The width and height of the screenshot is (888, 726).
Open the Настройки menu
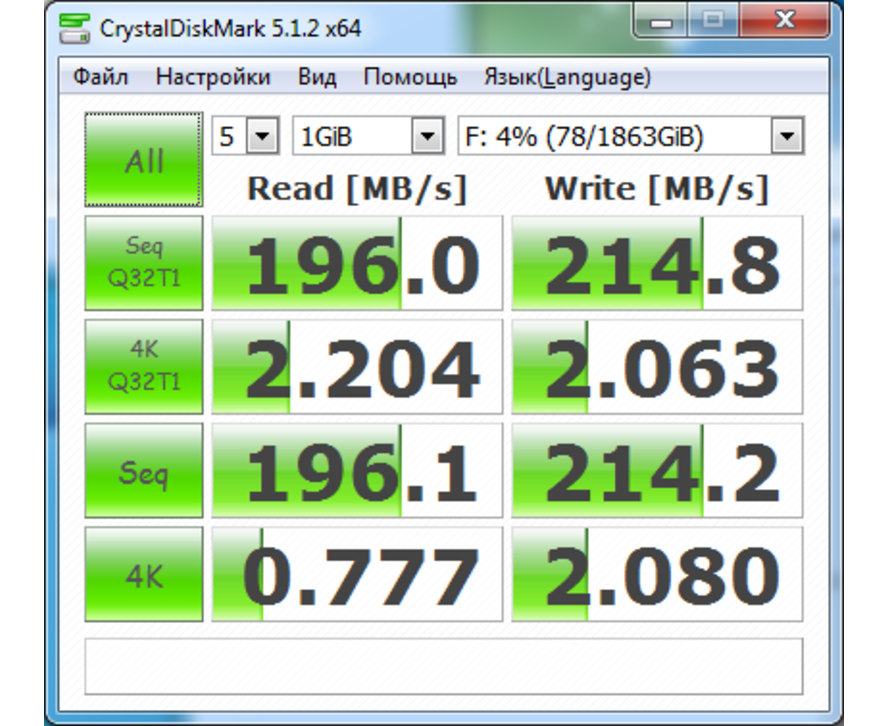pos(213,77)
